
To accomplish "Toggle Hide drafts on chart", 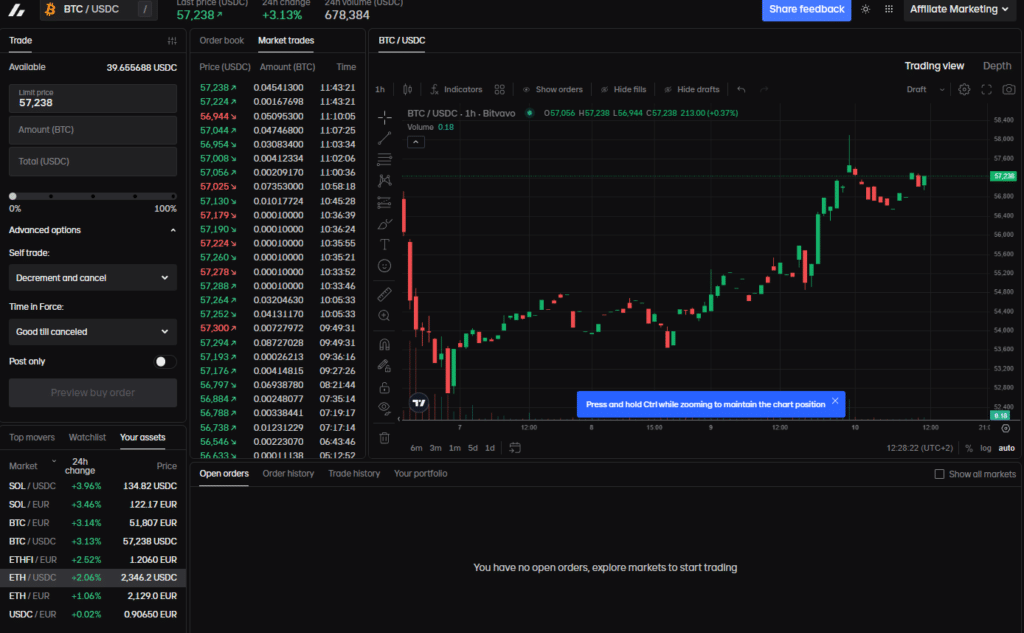I will point(692,89).
